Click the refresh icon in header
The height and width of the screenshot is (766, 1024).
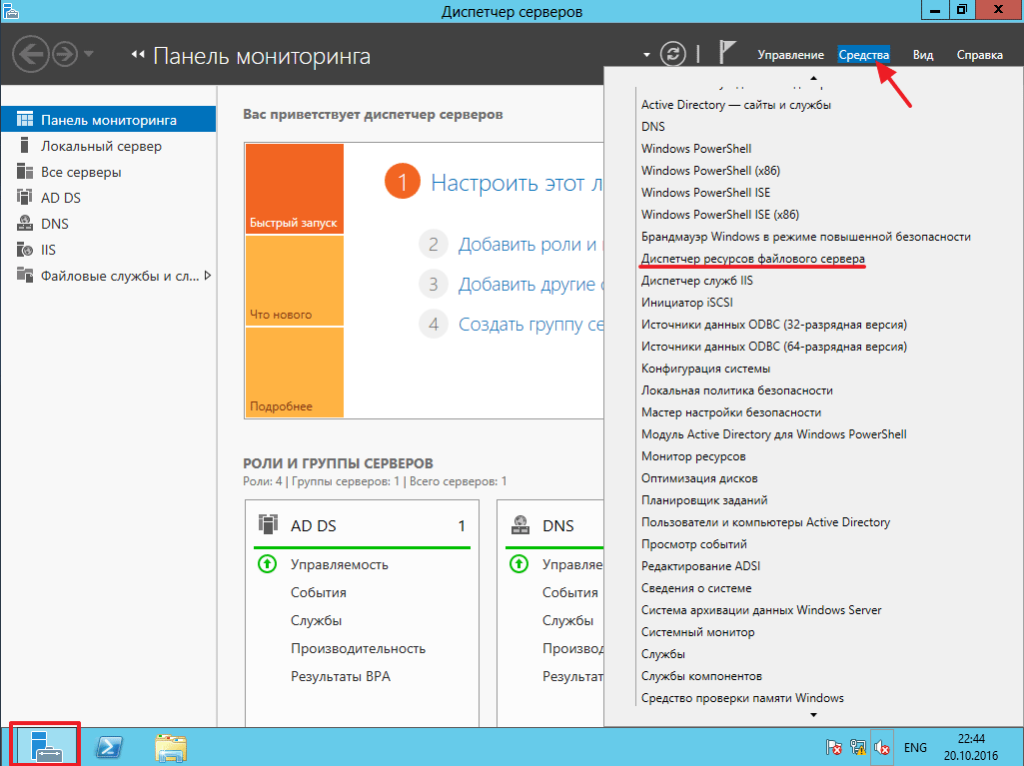[x=675, y=54]
